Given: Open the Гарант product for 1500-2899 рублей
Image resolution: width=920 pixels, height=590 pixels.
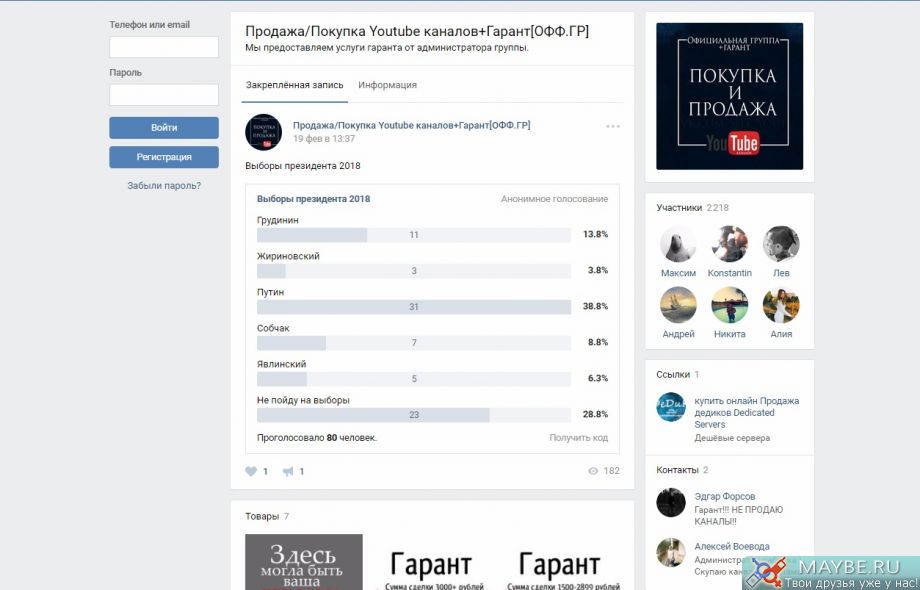Looking at the screenshot, I should pyautogui.click(x=560, y=562).
